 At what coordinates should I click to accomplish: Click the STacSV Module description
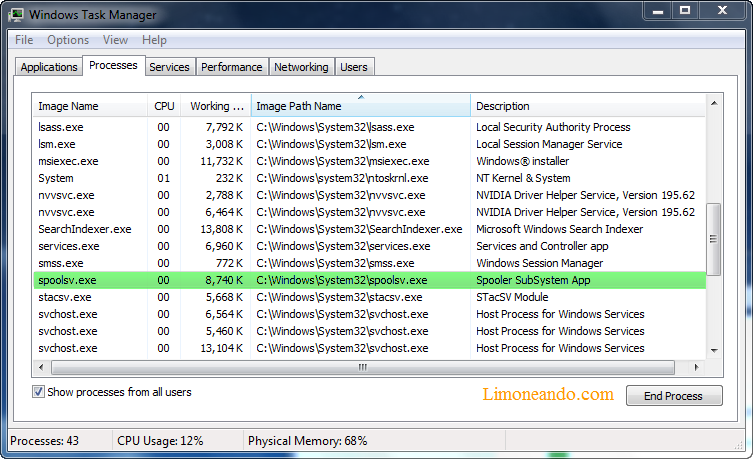[512, 297]
